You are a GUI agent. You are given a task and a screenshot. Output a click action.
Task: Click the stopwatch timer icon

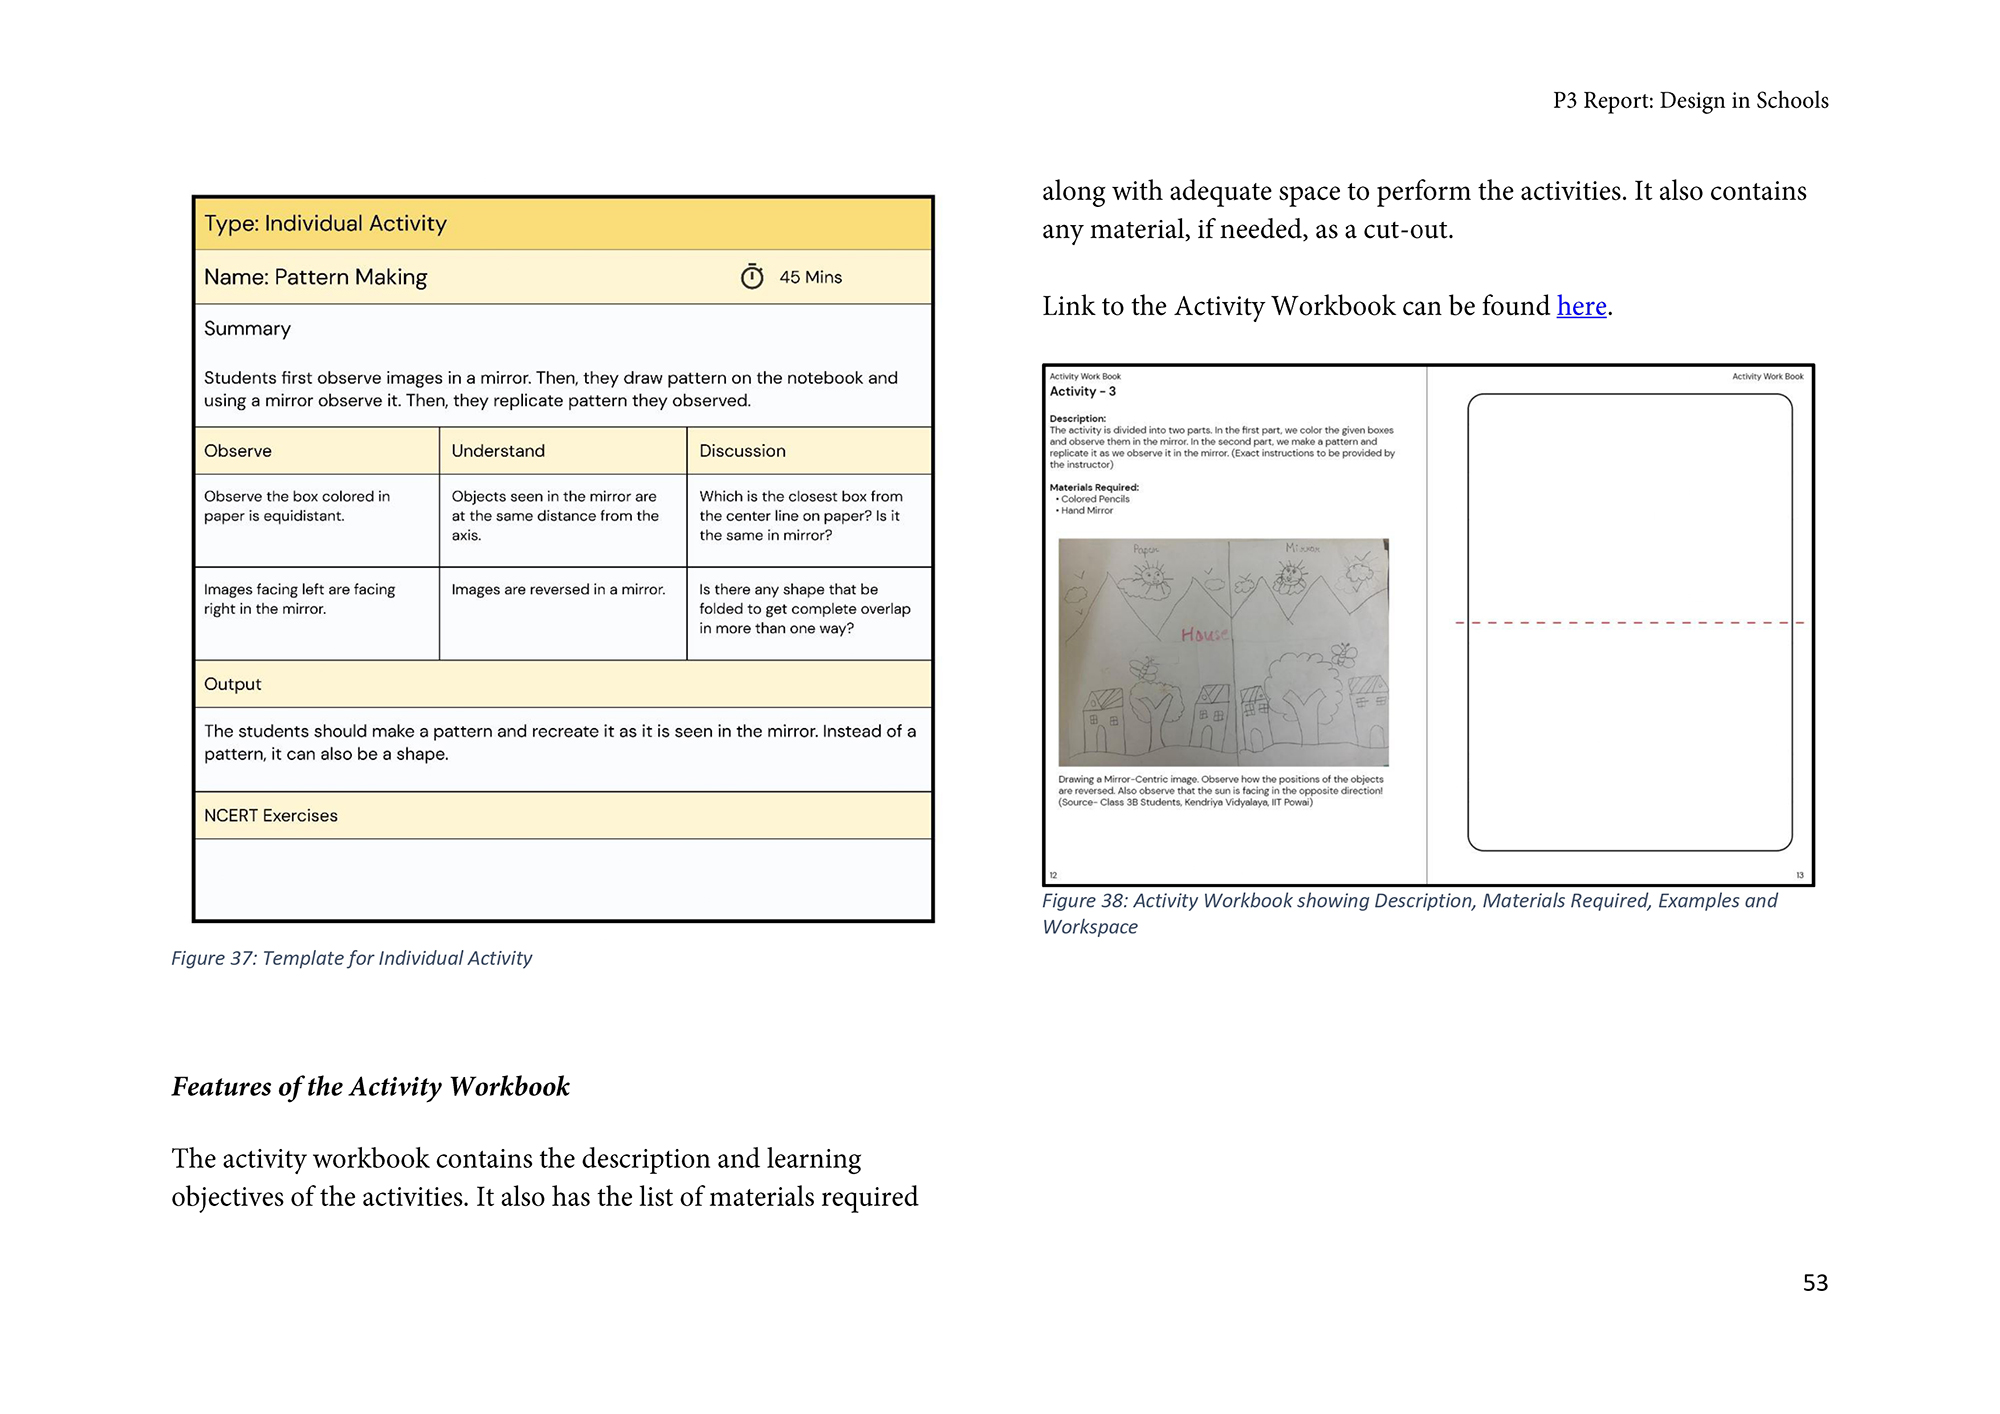pyautogui.click(x=752, y=277)
